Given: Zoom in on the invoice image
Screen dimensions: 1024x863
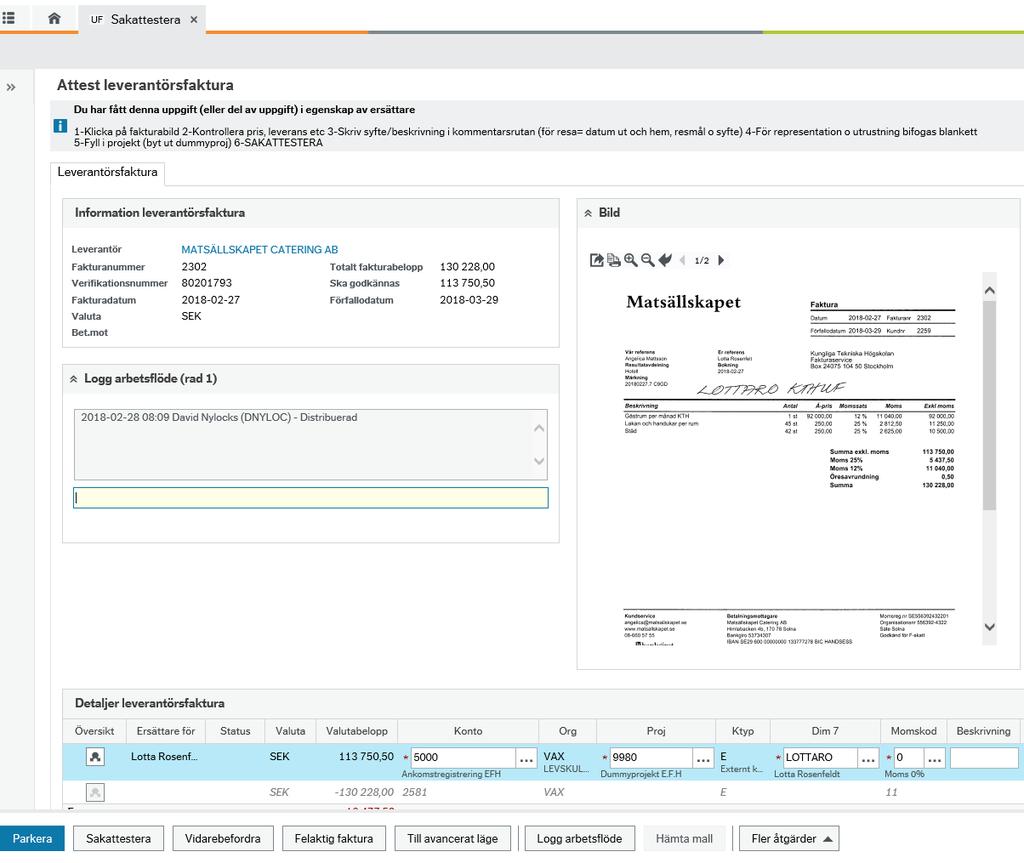Looking at the screenshot, I should (x=630, y=260).
